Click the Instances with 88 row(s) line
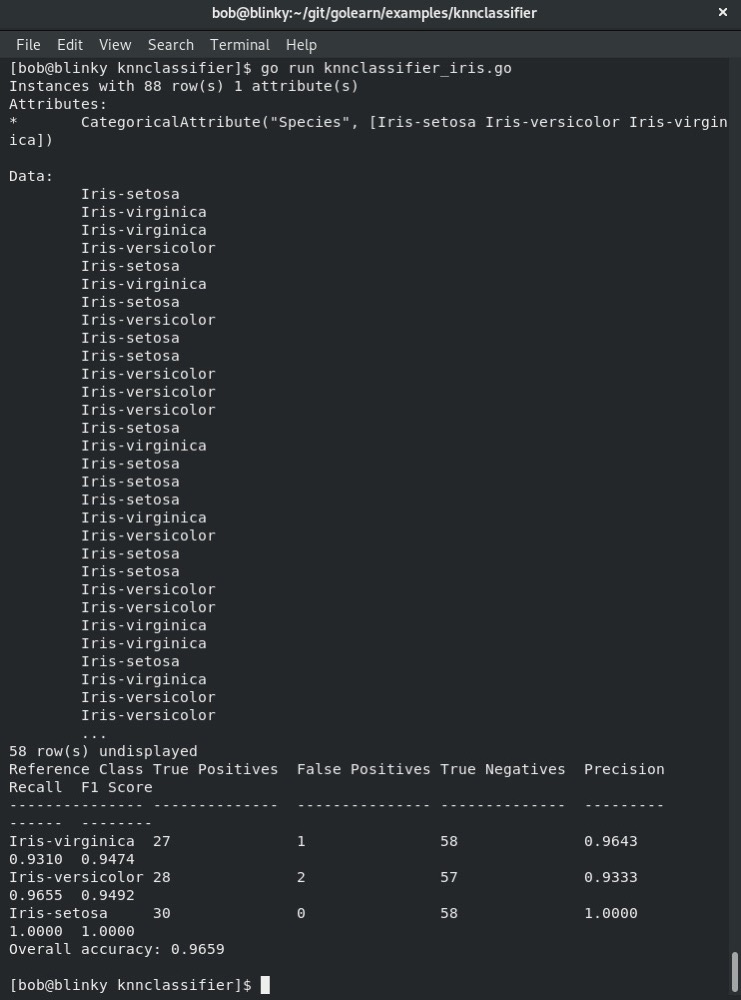The image size is (741, 1000). [184, 86]
